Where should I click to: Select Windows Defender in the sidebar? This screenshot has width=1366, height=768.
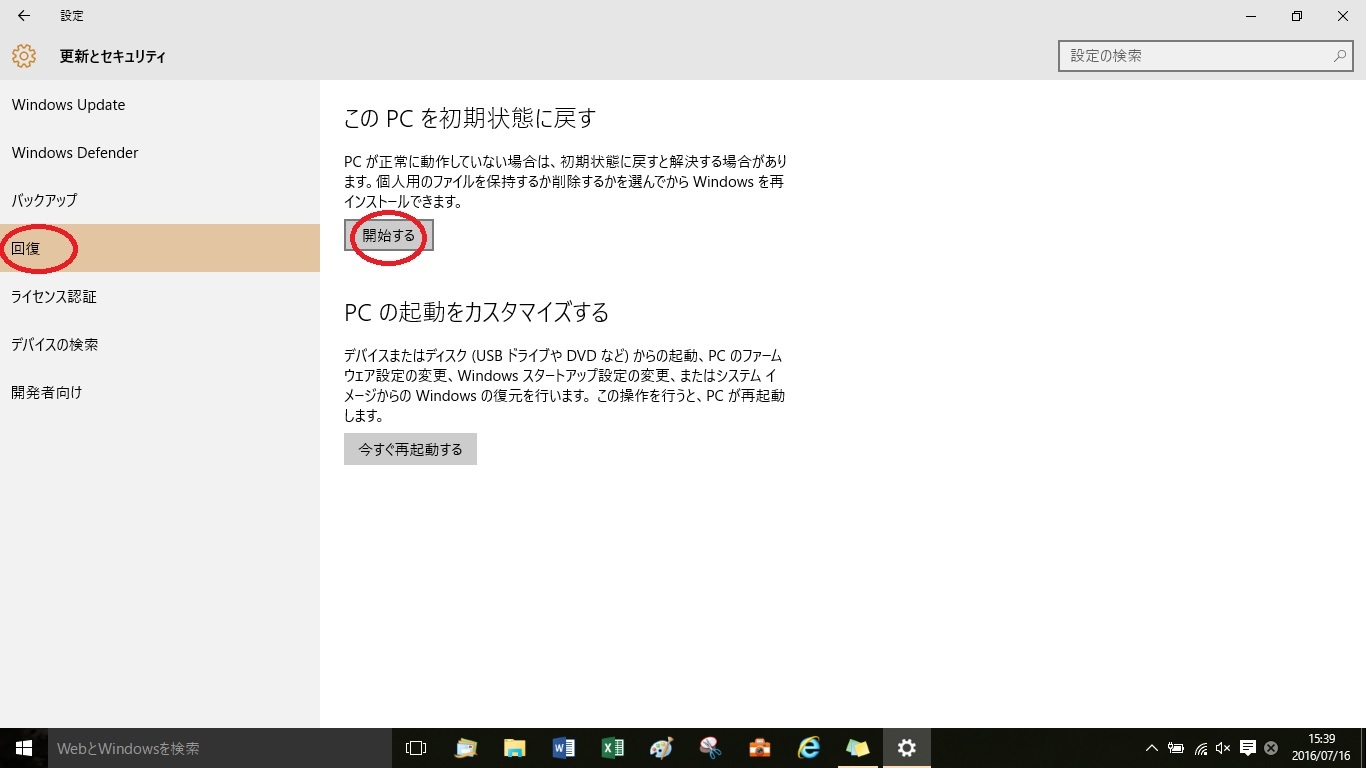[160, 153]
